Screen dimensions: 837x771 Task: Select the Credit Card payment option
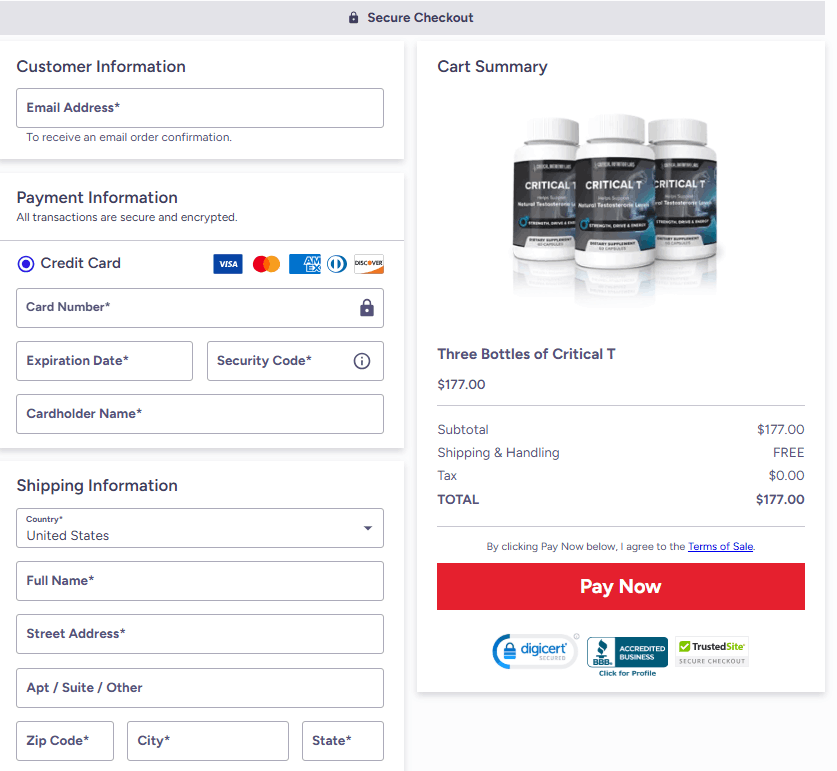(x=25, y=263)
